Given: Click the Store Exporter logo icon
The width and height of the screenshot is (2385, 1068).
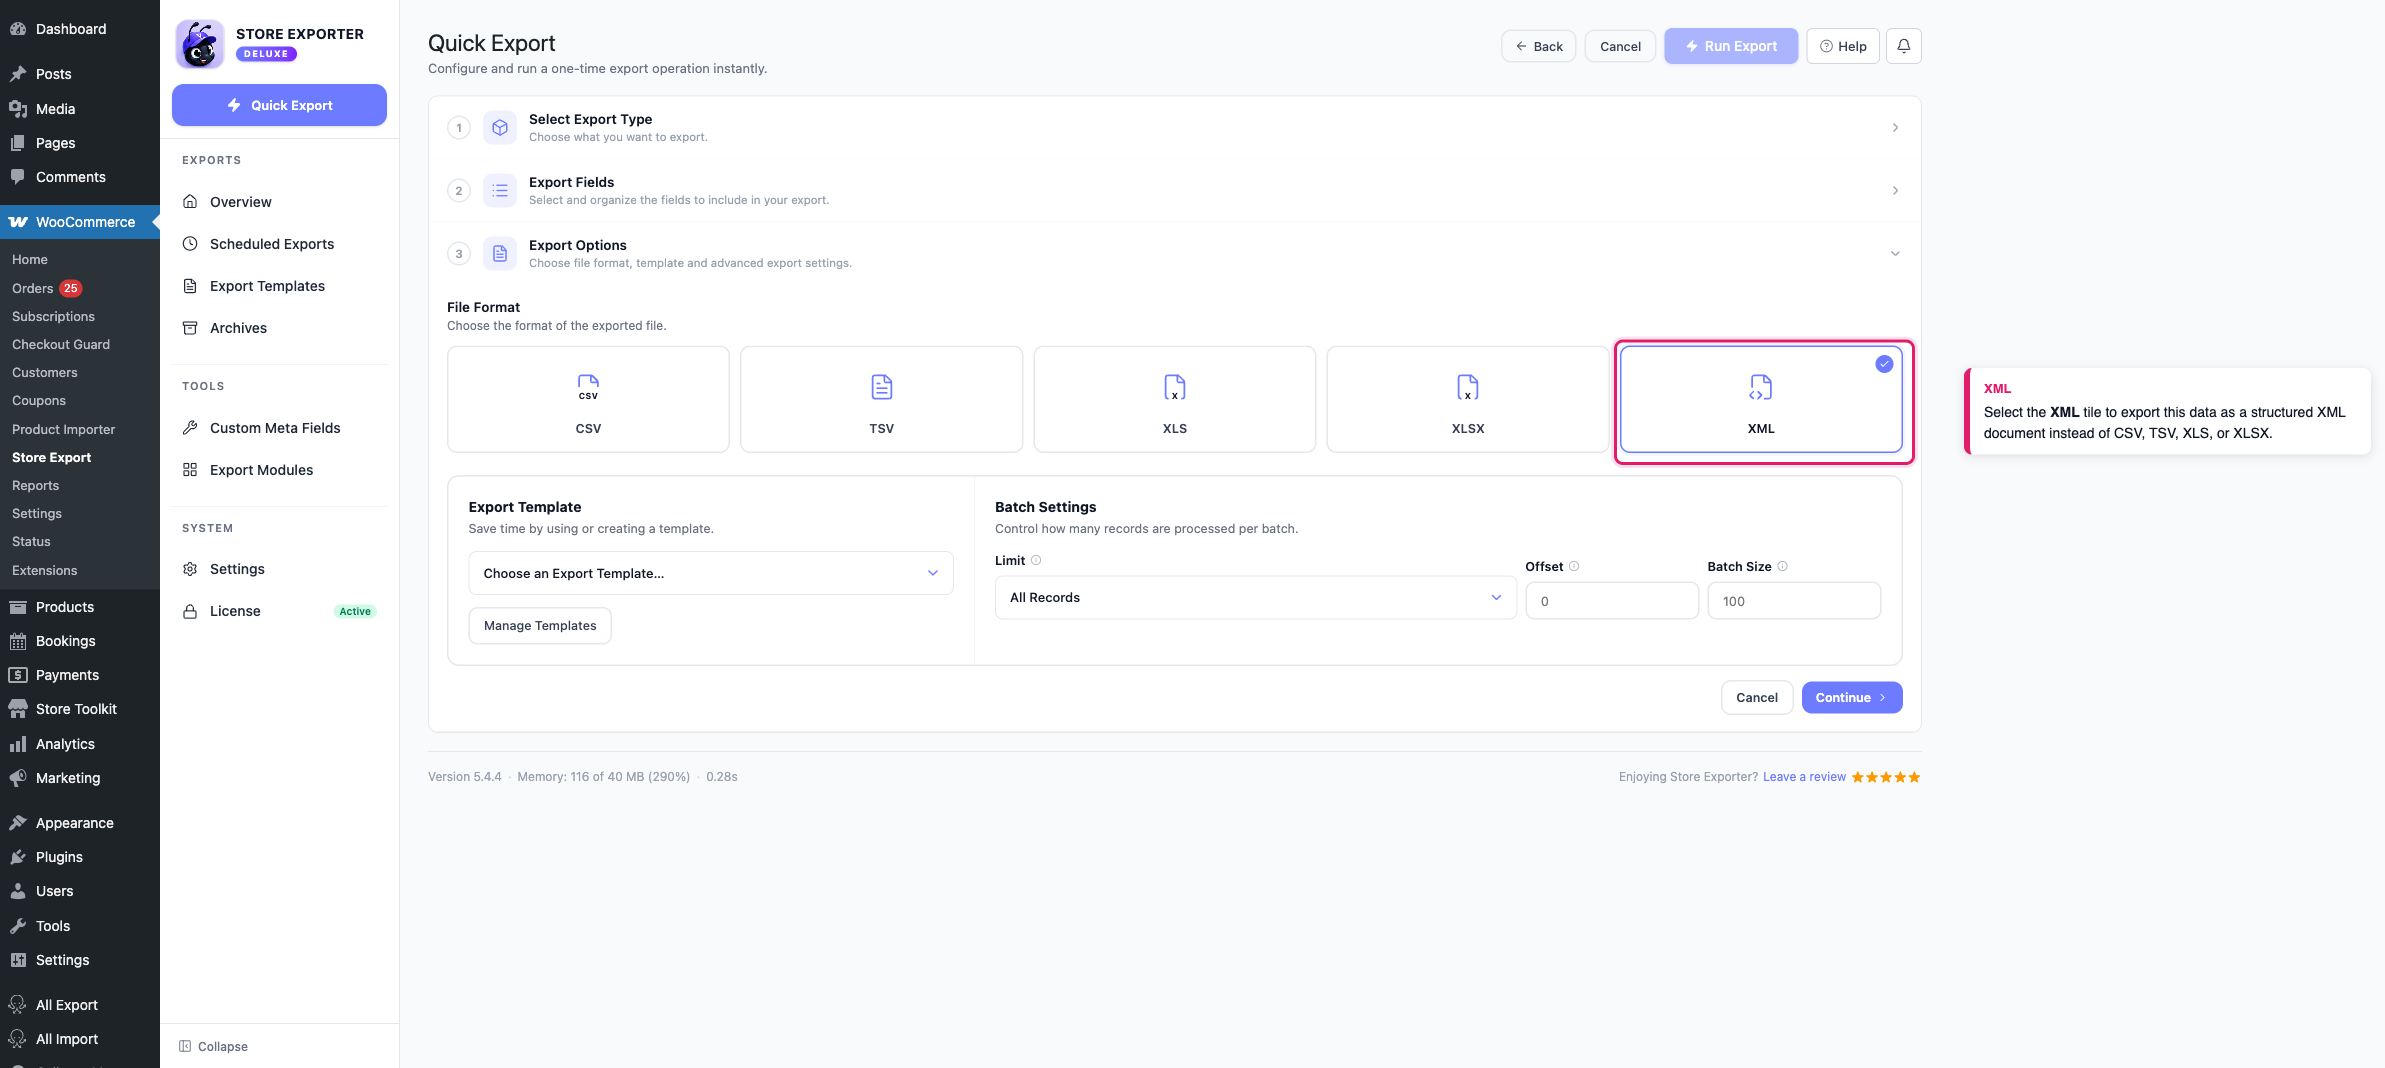Looking at the screenshot, I should pyautogui.click(x=199, y=44).
